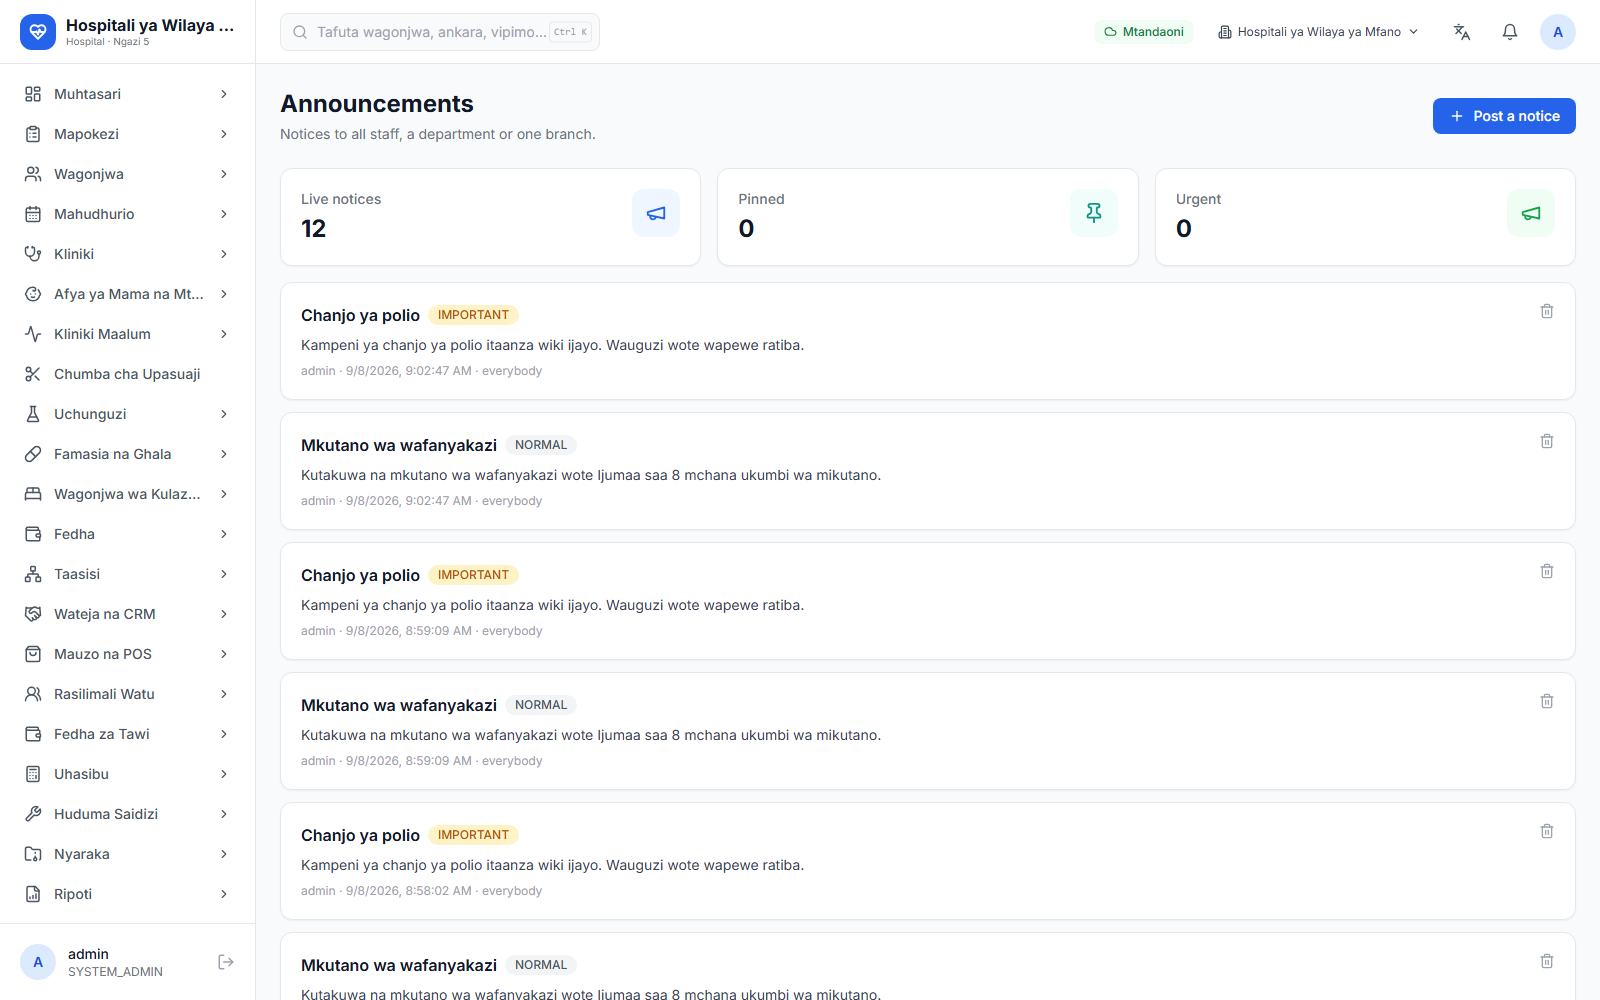This screenshot has height=1000, width=1600.
Task: Click the Uhasibu calculator icon
Action: click(x=33, y=774)
